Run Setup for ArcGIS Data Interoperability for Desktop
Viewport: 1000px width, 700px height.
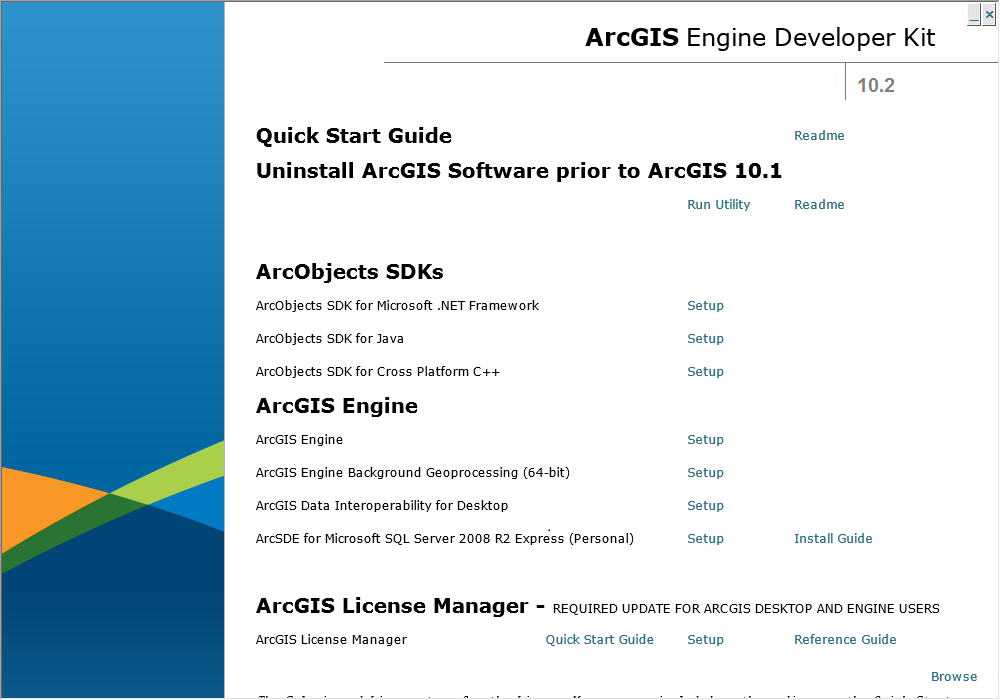click(705, 505)
